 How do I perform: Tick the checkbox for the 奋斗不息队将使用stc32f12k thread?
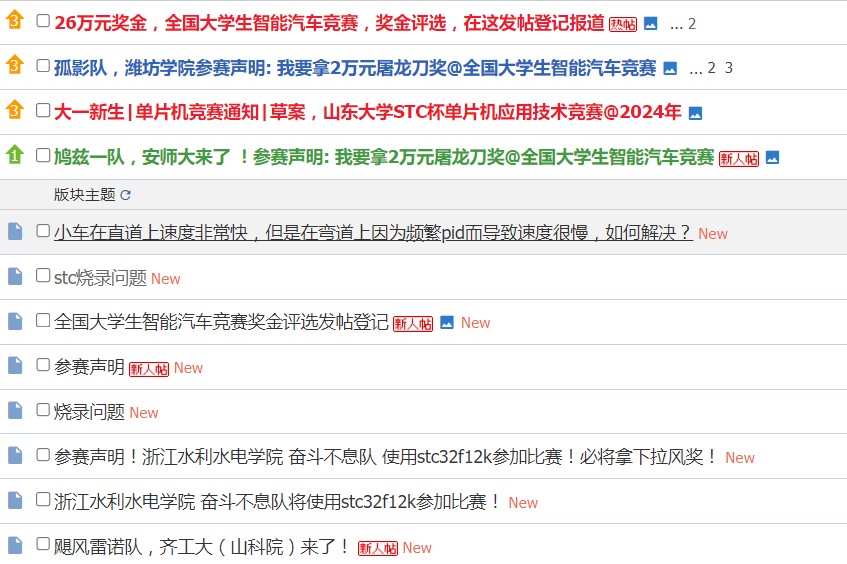click(43, 499)
